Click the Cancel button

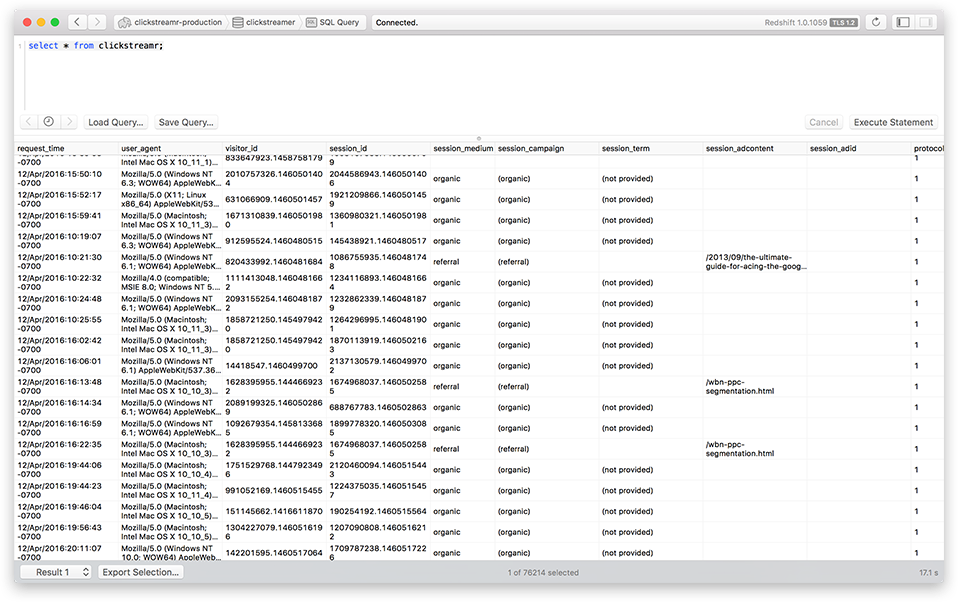tap(824, 122)
